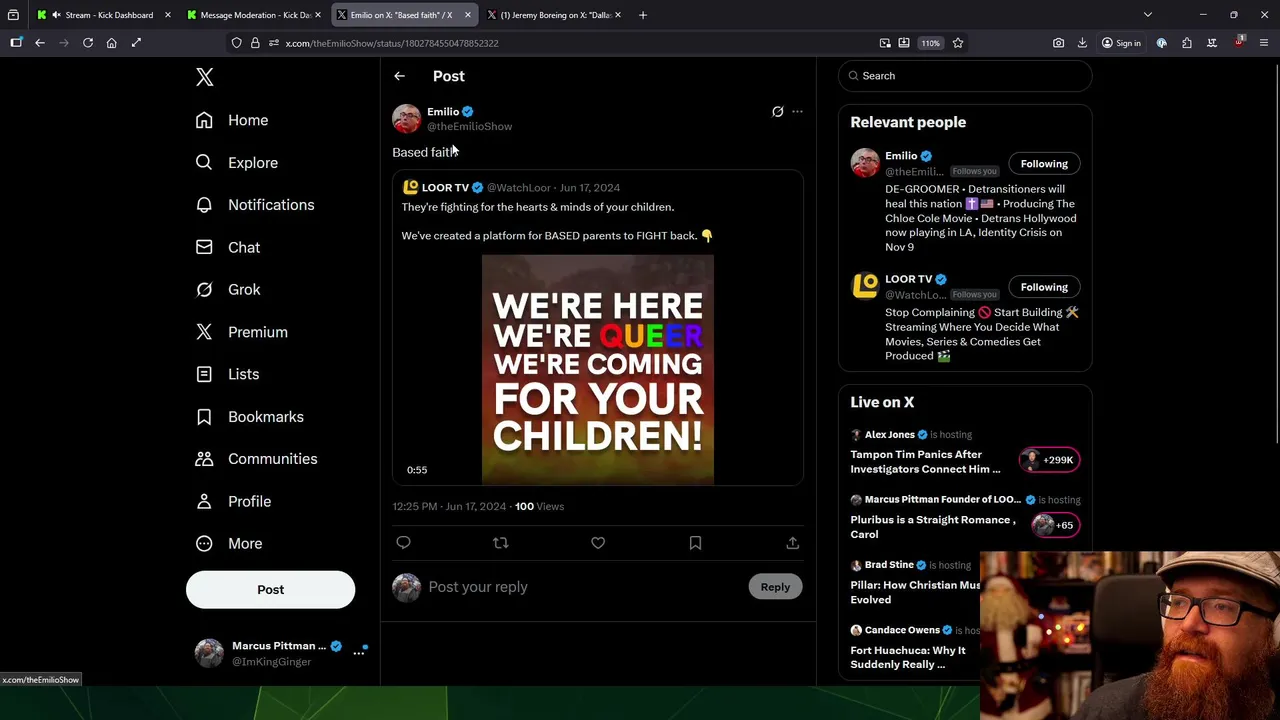Screen dimensions: 1280x720
Task: Open the Premium page
Action: [242, 332]
